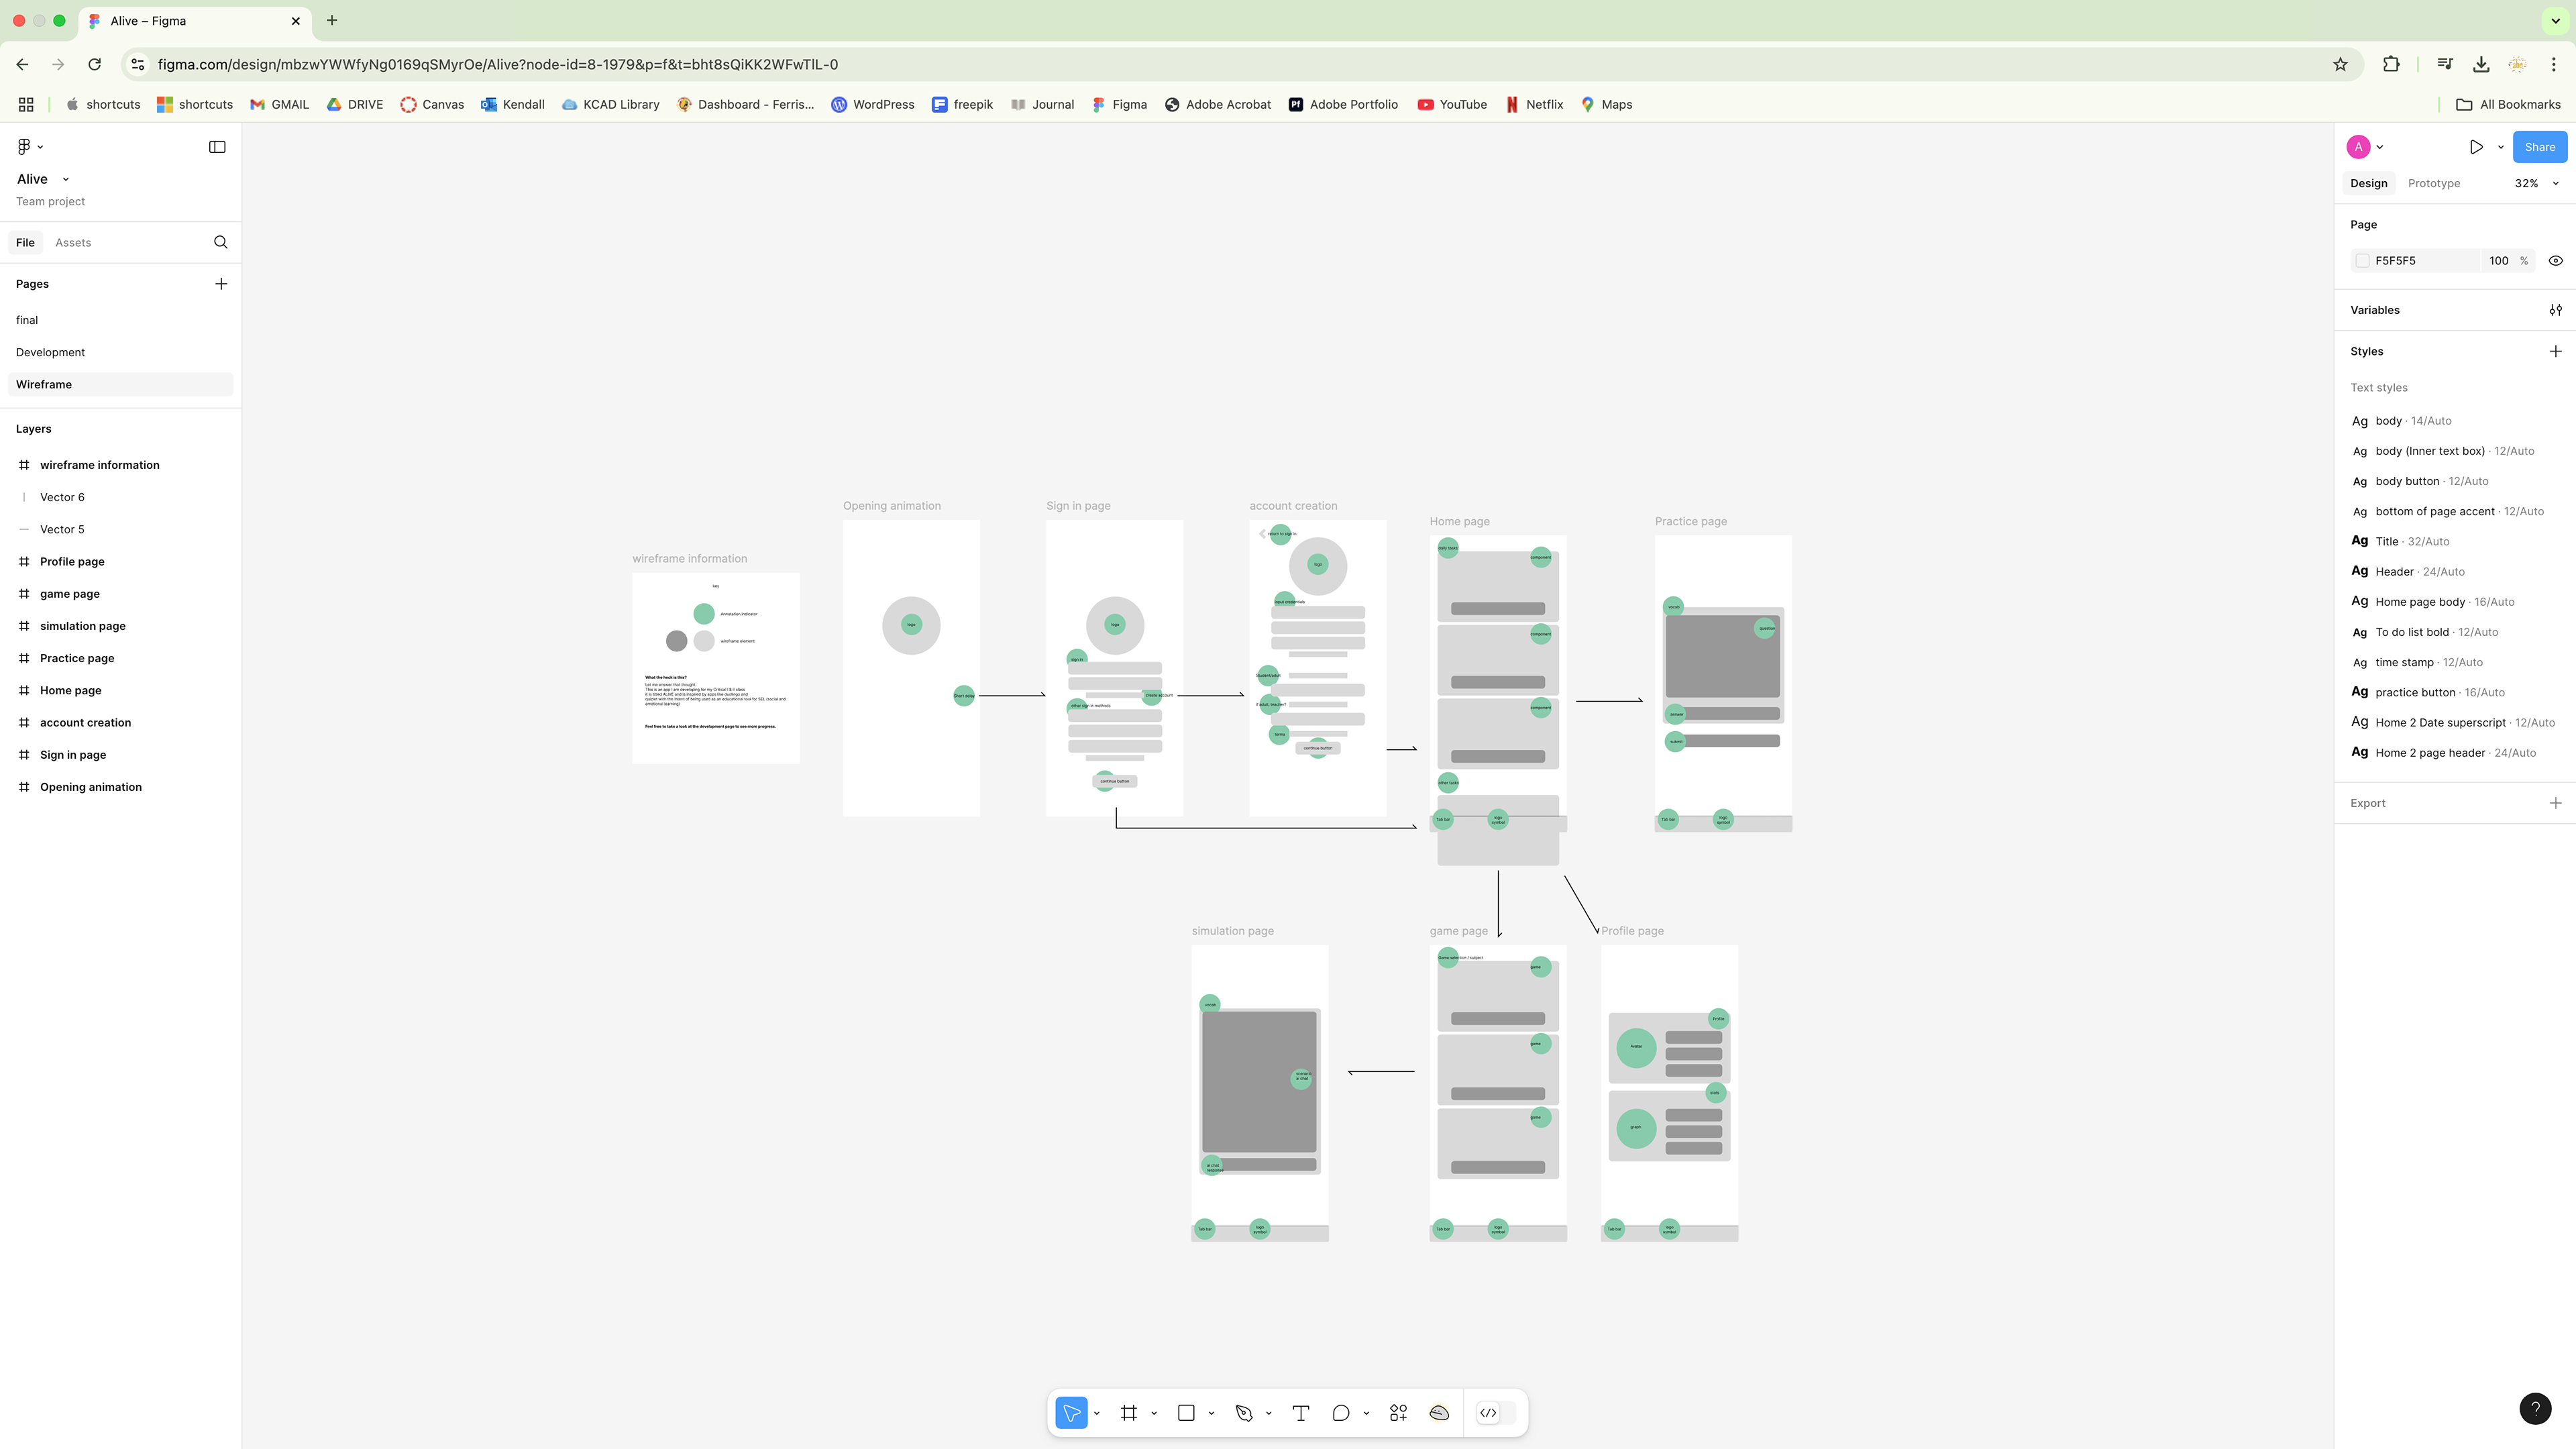
Task: Switch to the Prototype tab
Action: 2433,183
